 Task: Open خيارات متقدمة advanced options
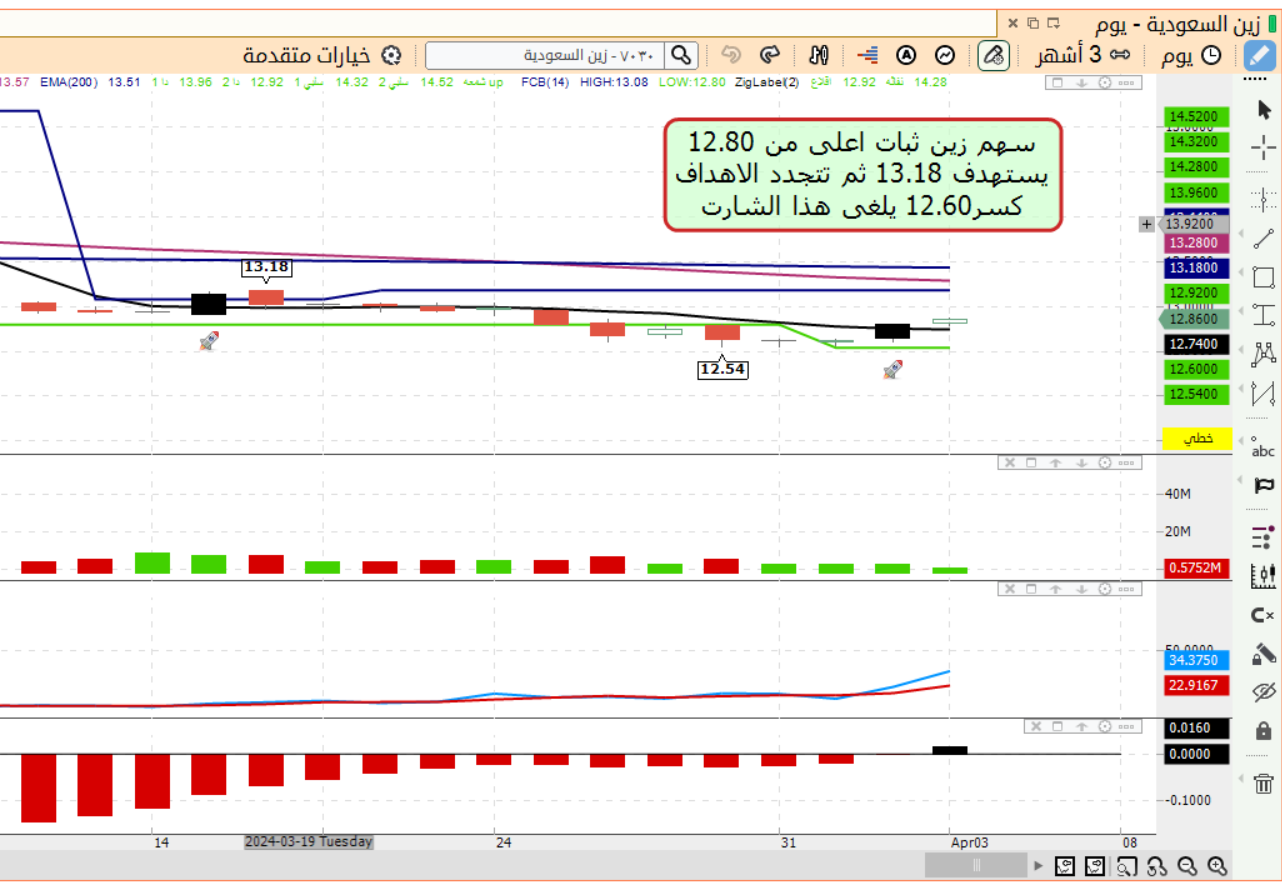click(308, 55)
